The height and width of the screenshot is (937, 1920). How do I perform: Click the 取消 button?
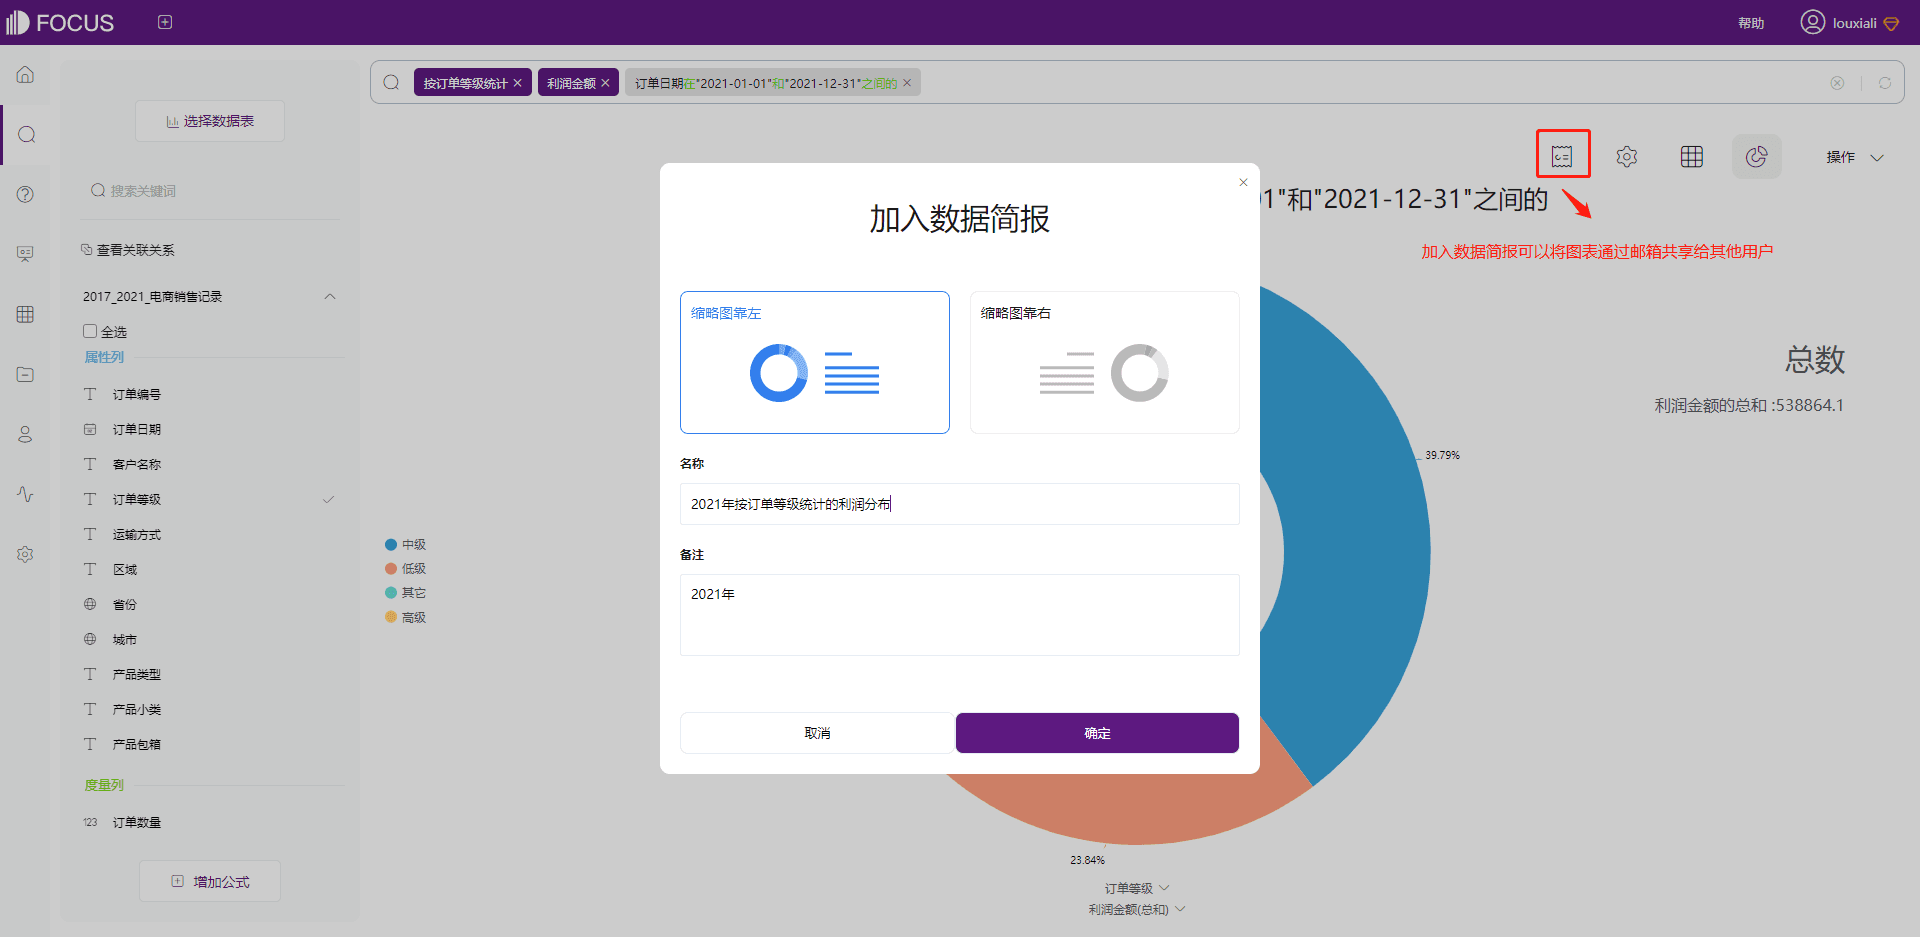(x=817, y=733)
